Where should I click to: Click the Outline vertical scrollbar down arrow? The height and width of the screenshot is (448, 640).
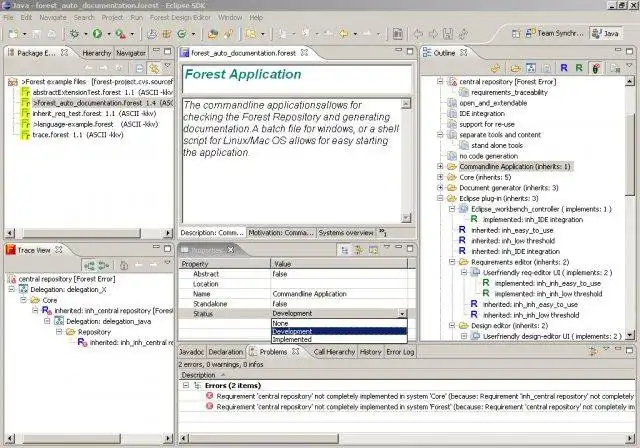[629, 335]
